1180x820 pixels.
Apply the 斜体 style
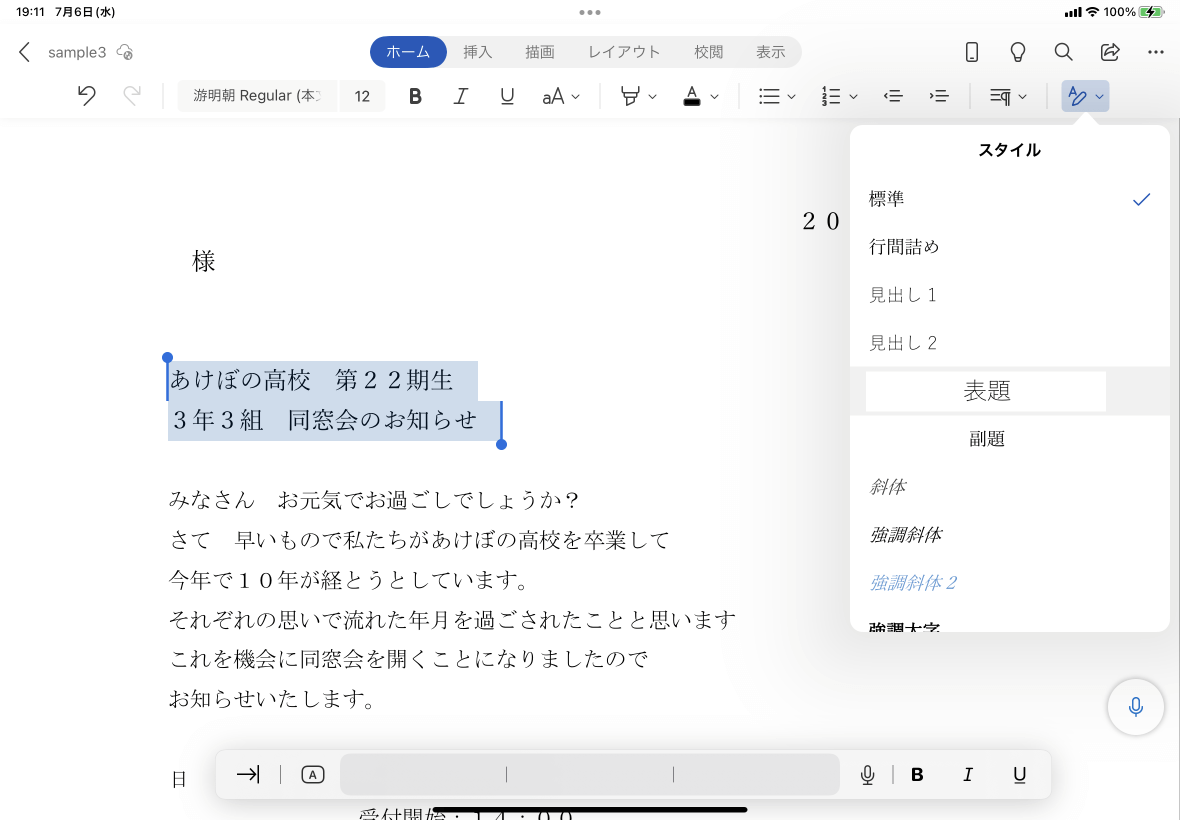[x=1010, y=487]
